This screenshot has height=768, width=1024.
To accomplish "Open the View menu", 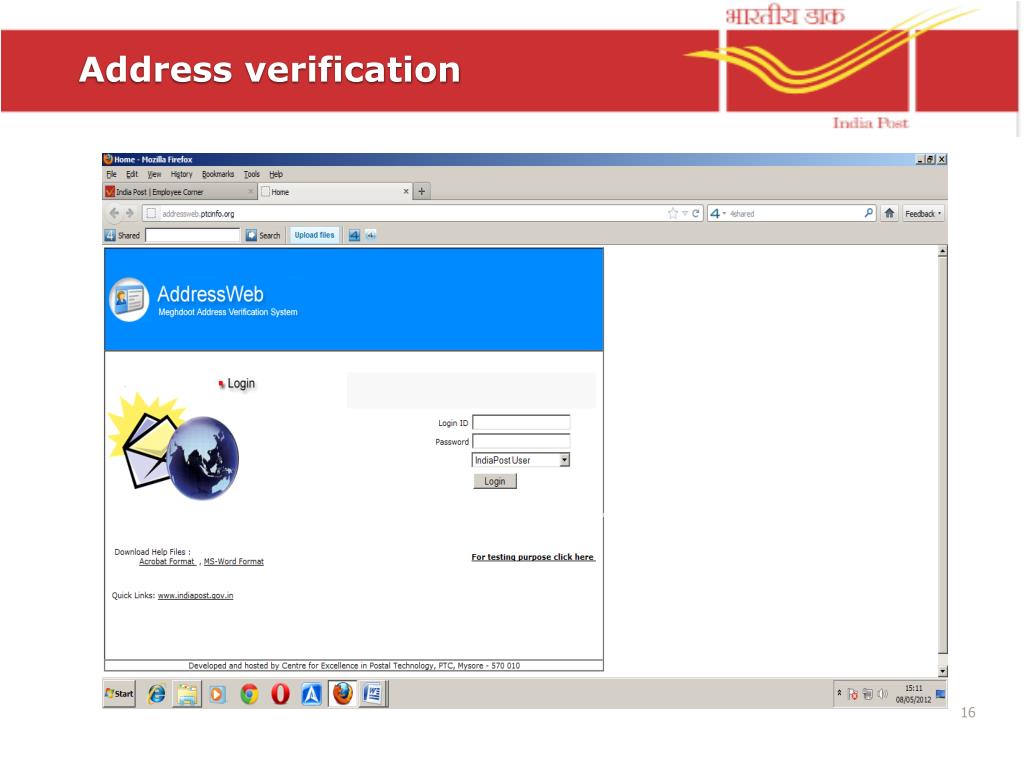I will click(x=154, y=174).
